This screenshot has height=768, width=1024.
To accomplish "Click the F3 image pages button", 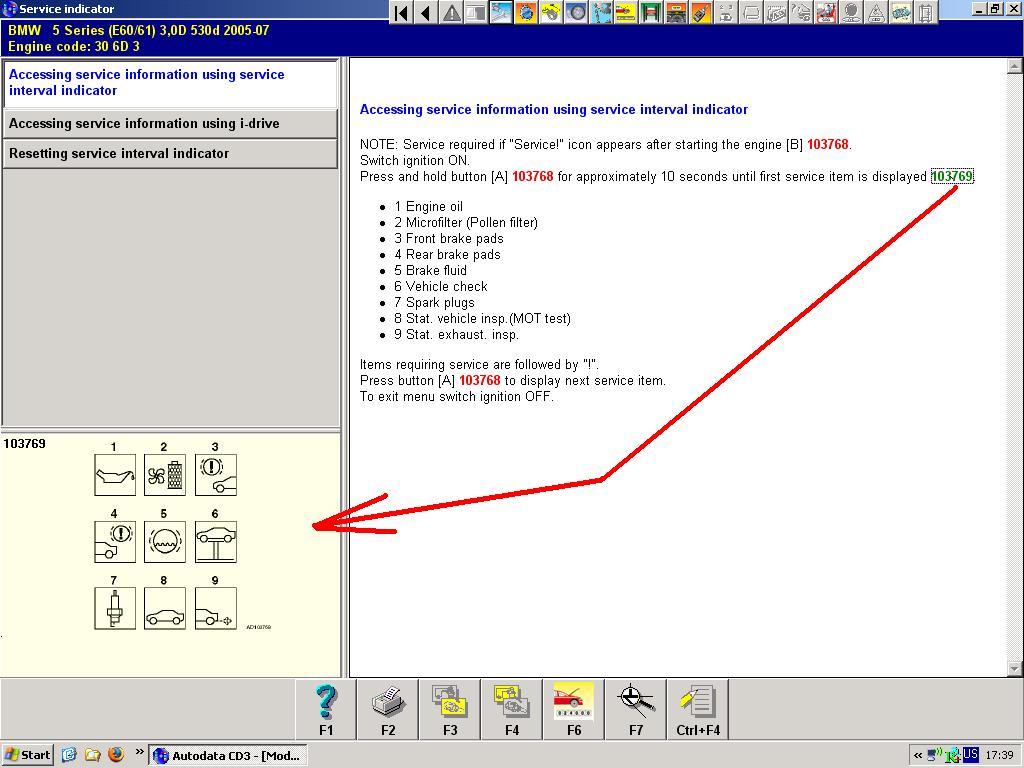I will point(450,710).
